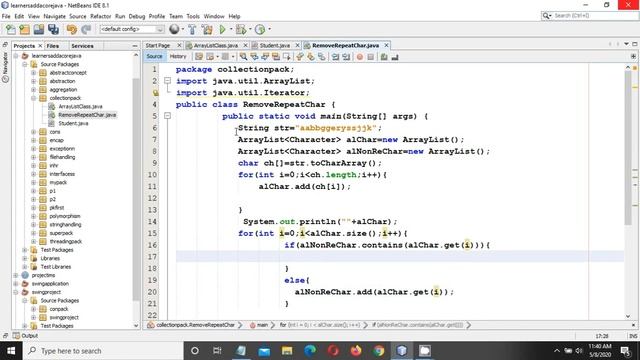Screen dimensions: 640x360
Task: Click the web browser globe icon
Action: pos(174,29)
